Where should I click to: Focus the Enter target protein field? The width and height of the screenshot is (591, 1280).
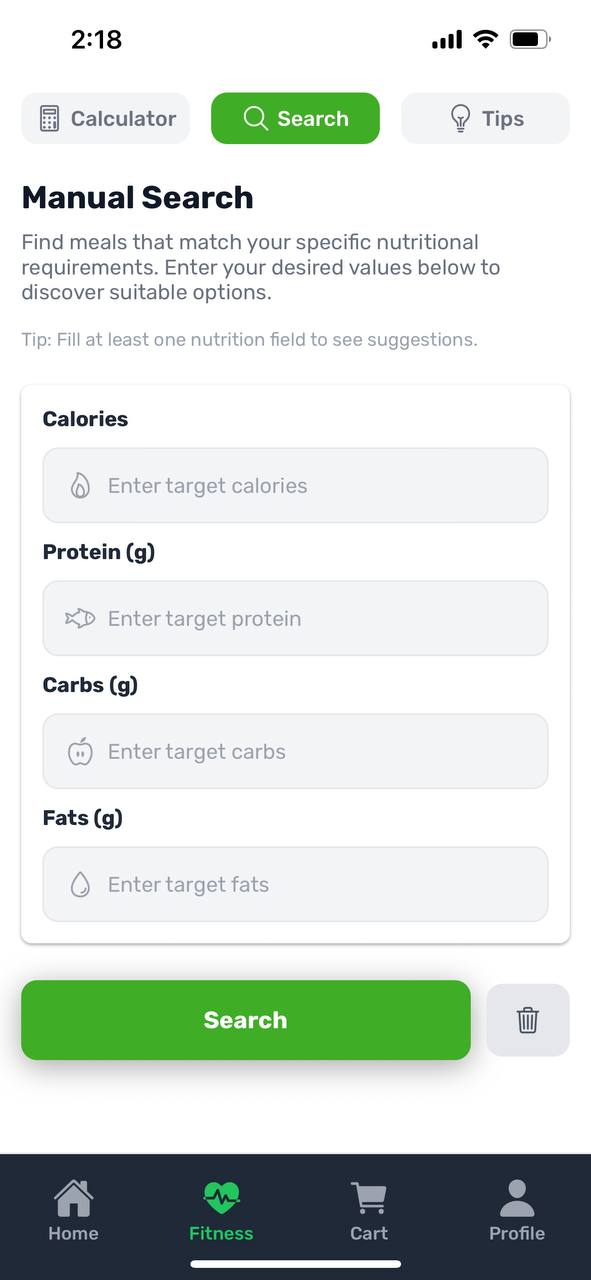295,618
